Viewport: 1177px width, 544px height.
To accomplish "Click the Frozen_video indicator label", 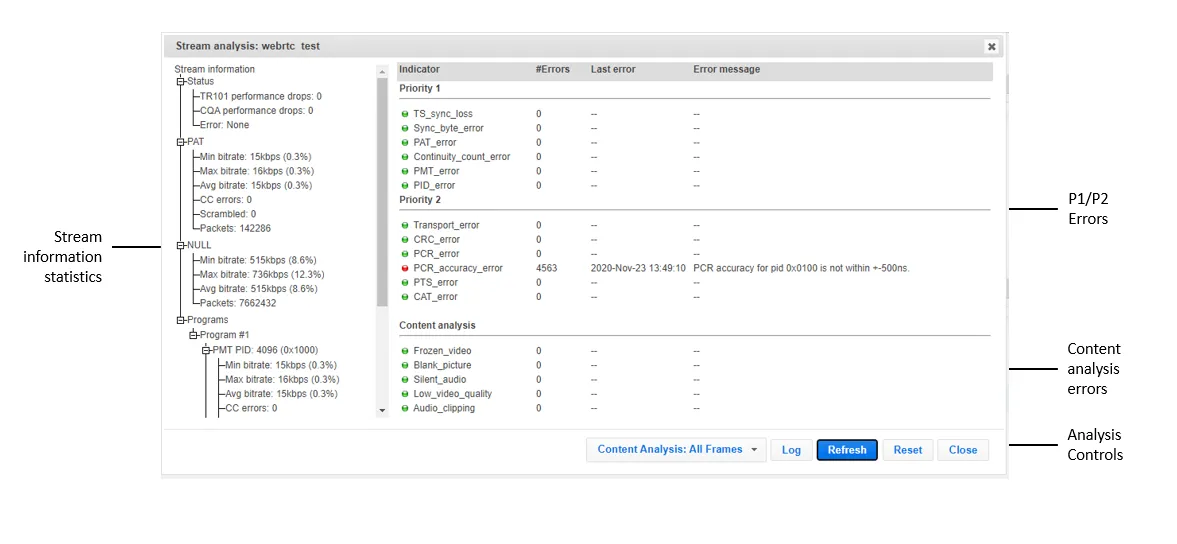I will (442, 350).
